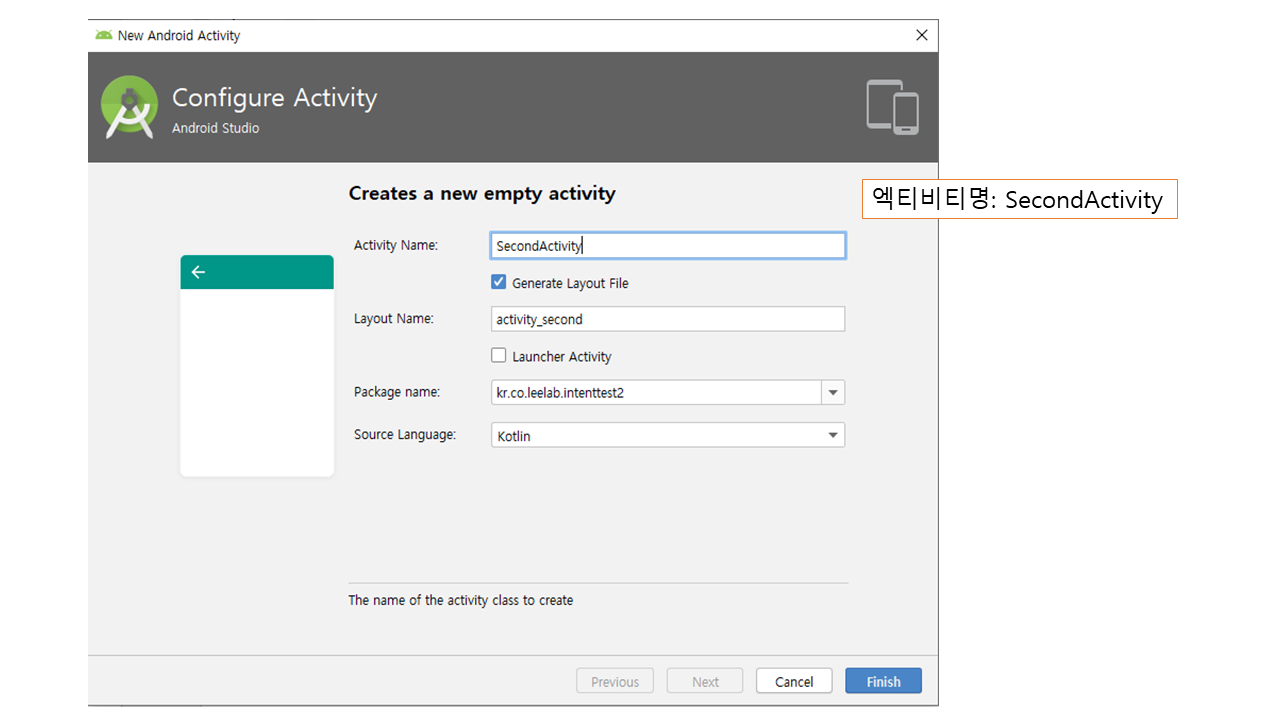This screenshot has width=1280, height=720.
Task: Focus the Layout Name field with activity_second
Action: click(x=667, y=319)
